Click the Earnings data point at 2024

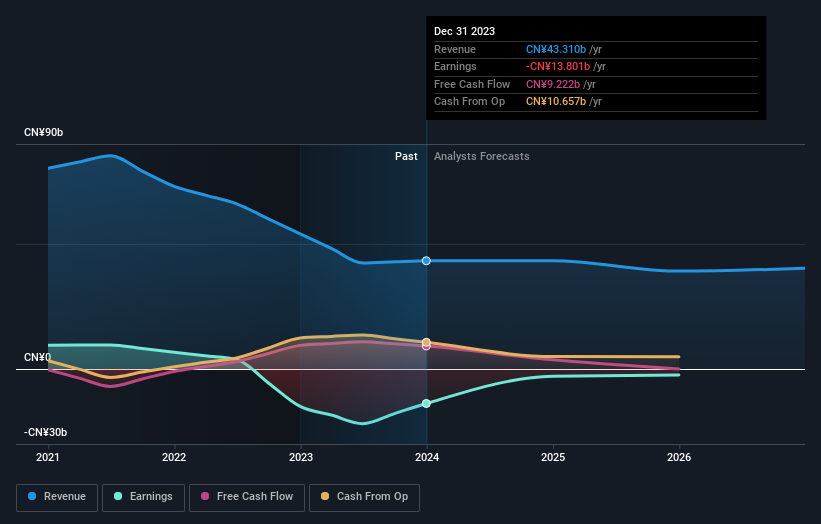426,403
